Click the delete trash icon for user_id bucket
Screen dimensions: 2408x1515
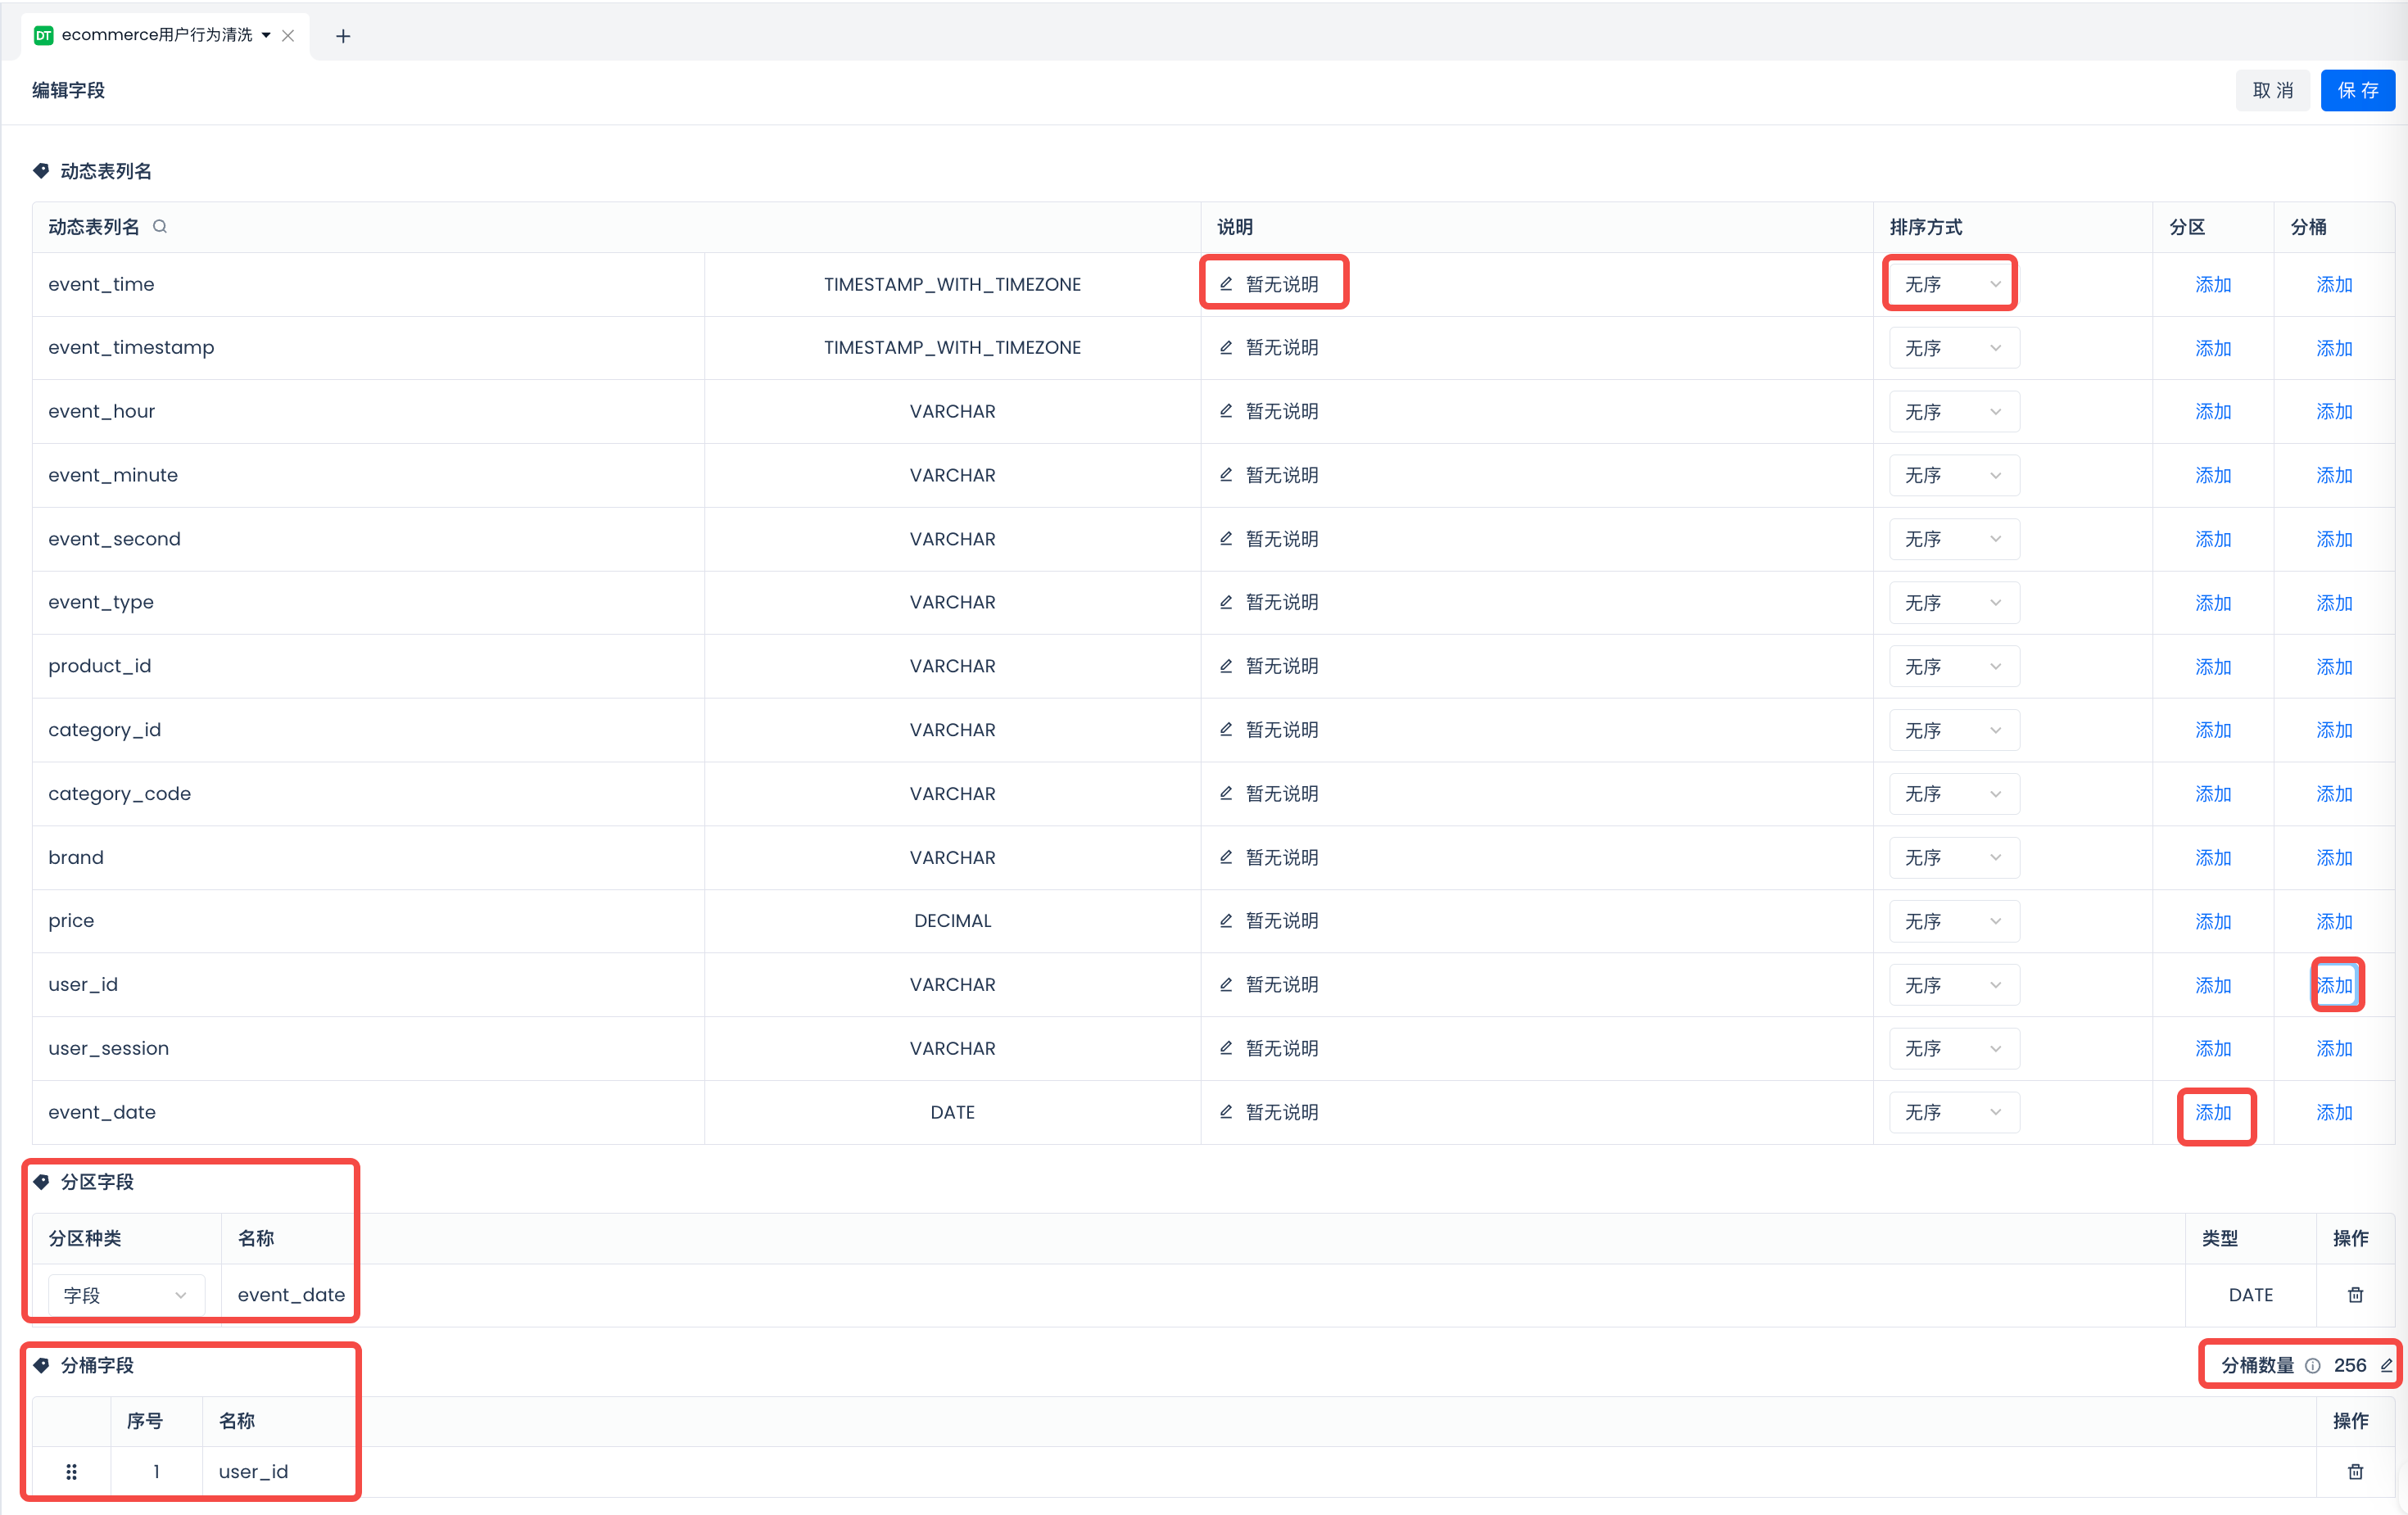[x=2355, y=1472]
